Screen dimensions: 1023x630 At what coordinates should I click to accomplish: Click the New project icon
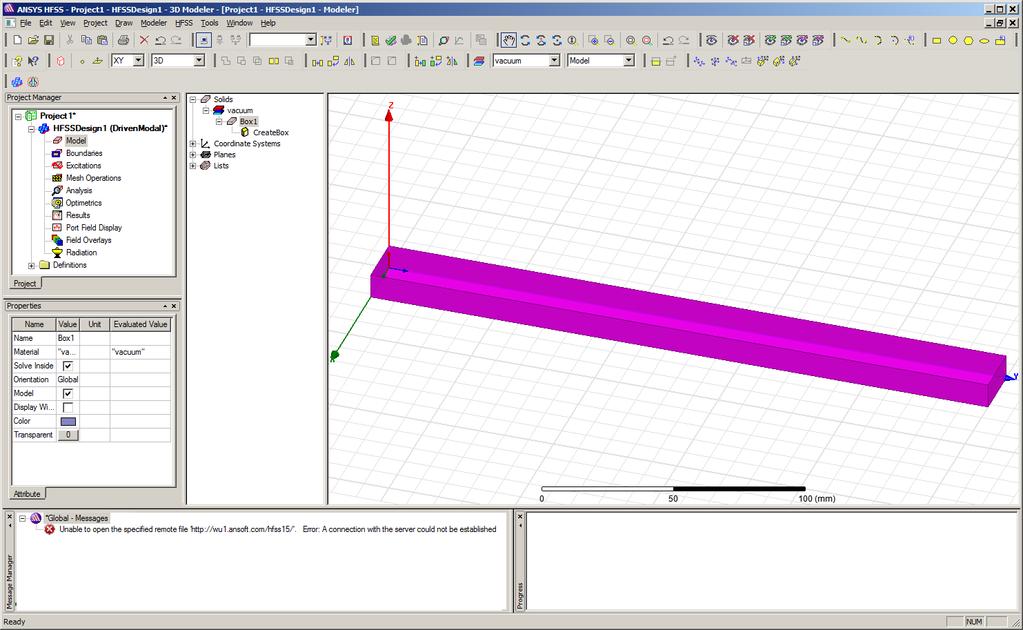coord(18,40)
